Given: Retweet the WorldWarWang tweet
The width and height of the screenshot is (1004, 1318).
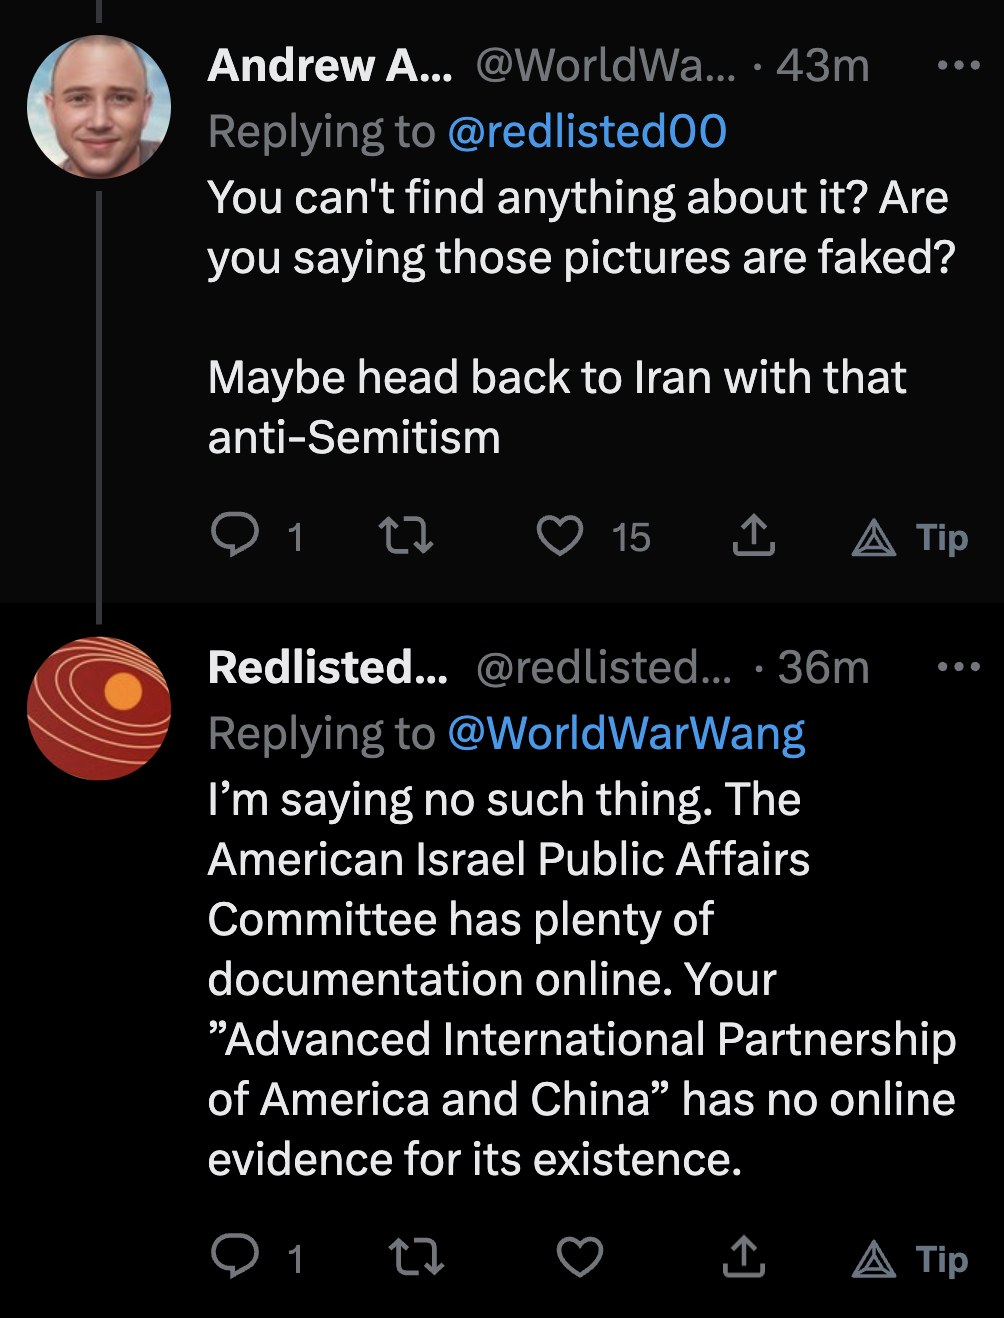Looking at the screenshot, I should [x=407, y=536].
